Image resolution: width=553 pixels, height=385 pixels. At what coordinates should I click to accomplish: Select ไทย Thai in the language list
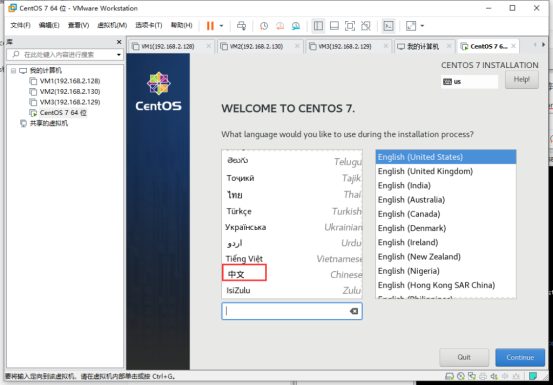(x=292, y=195)
